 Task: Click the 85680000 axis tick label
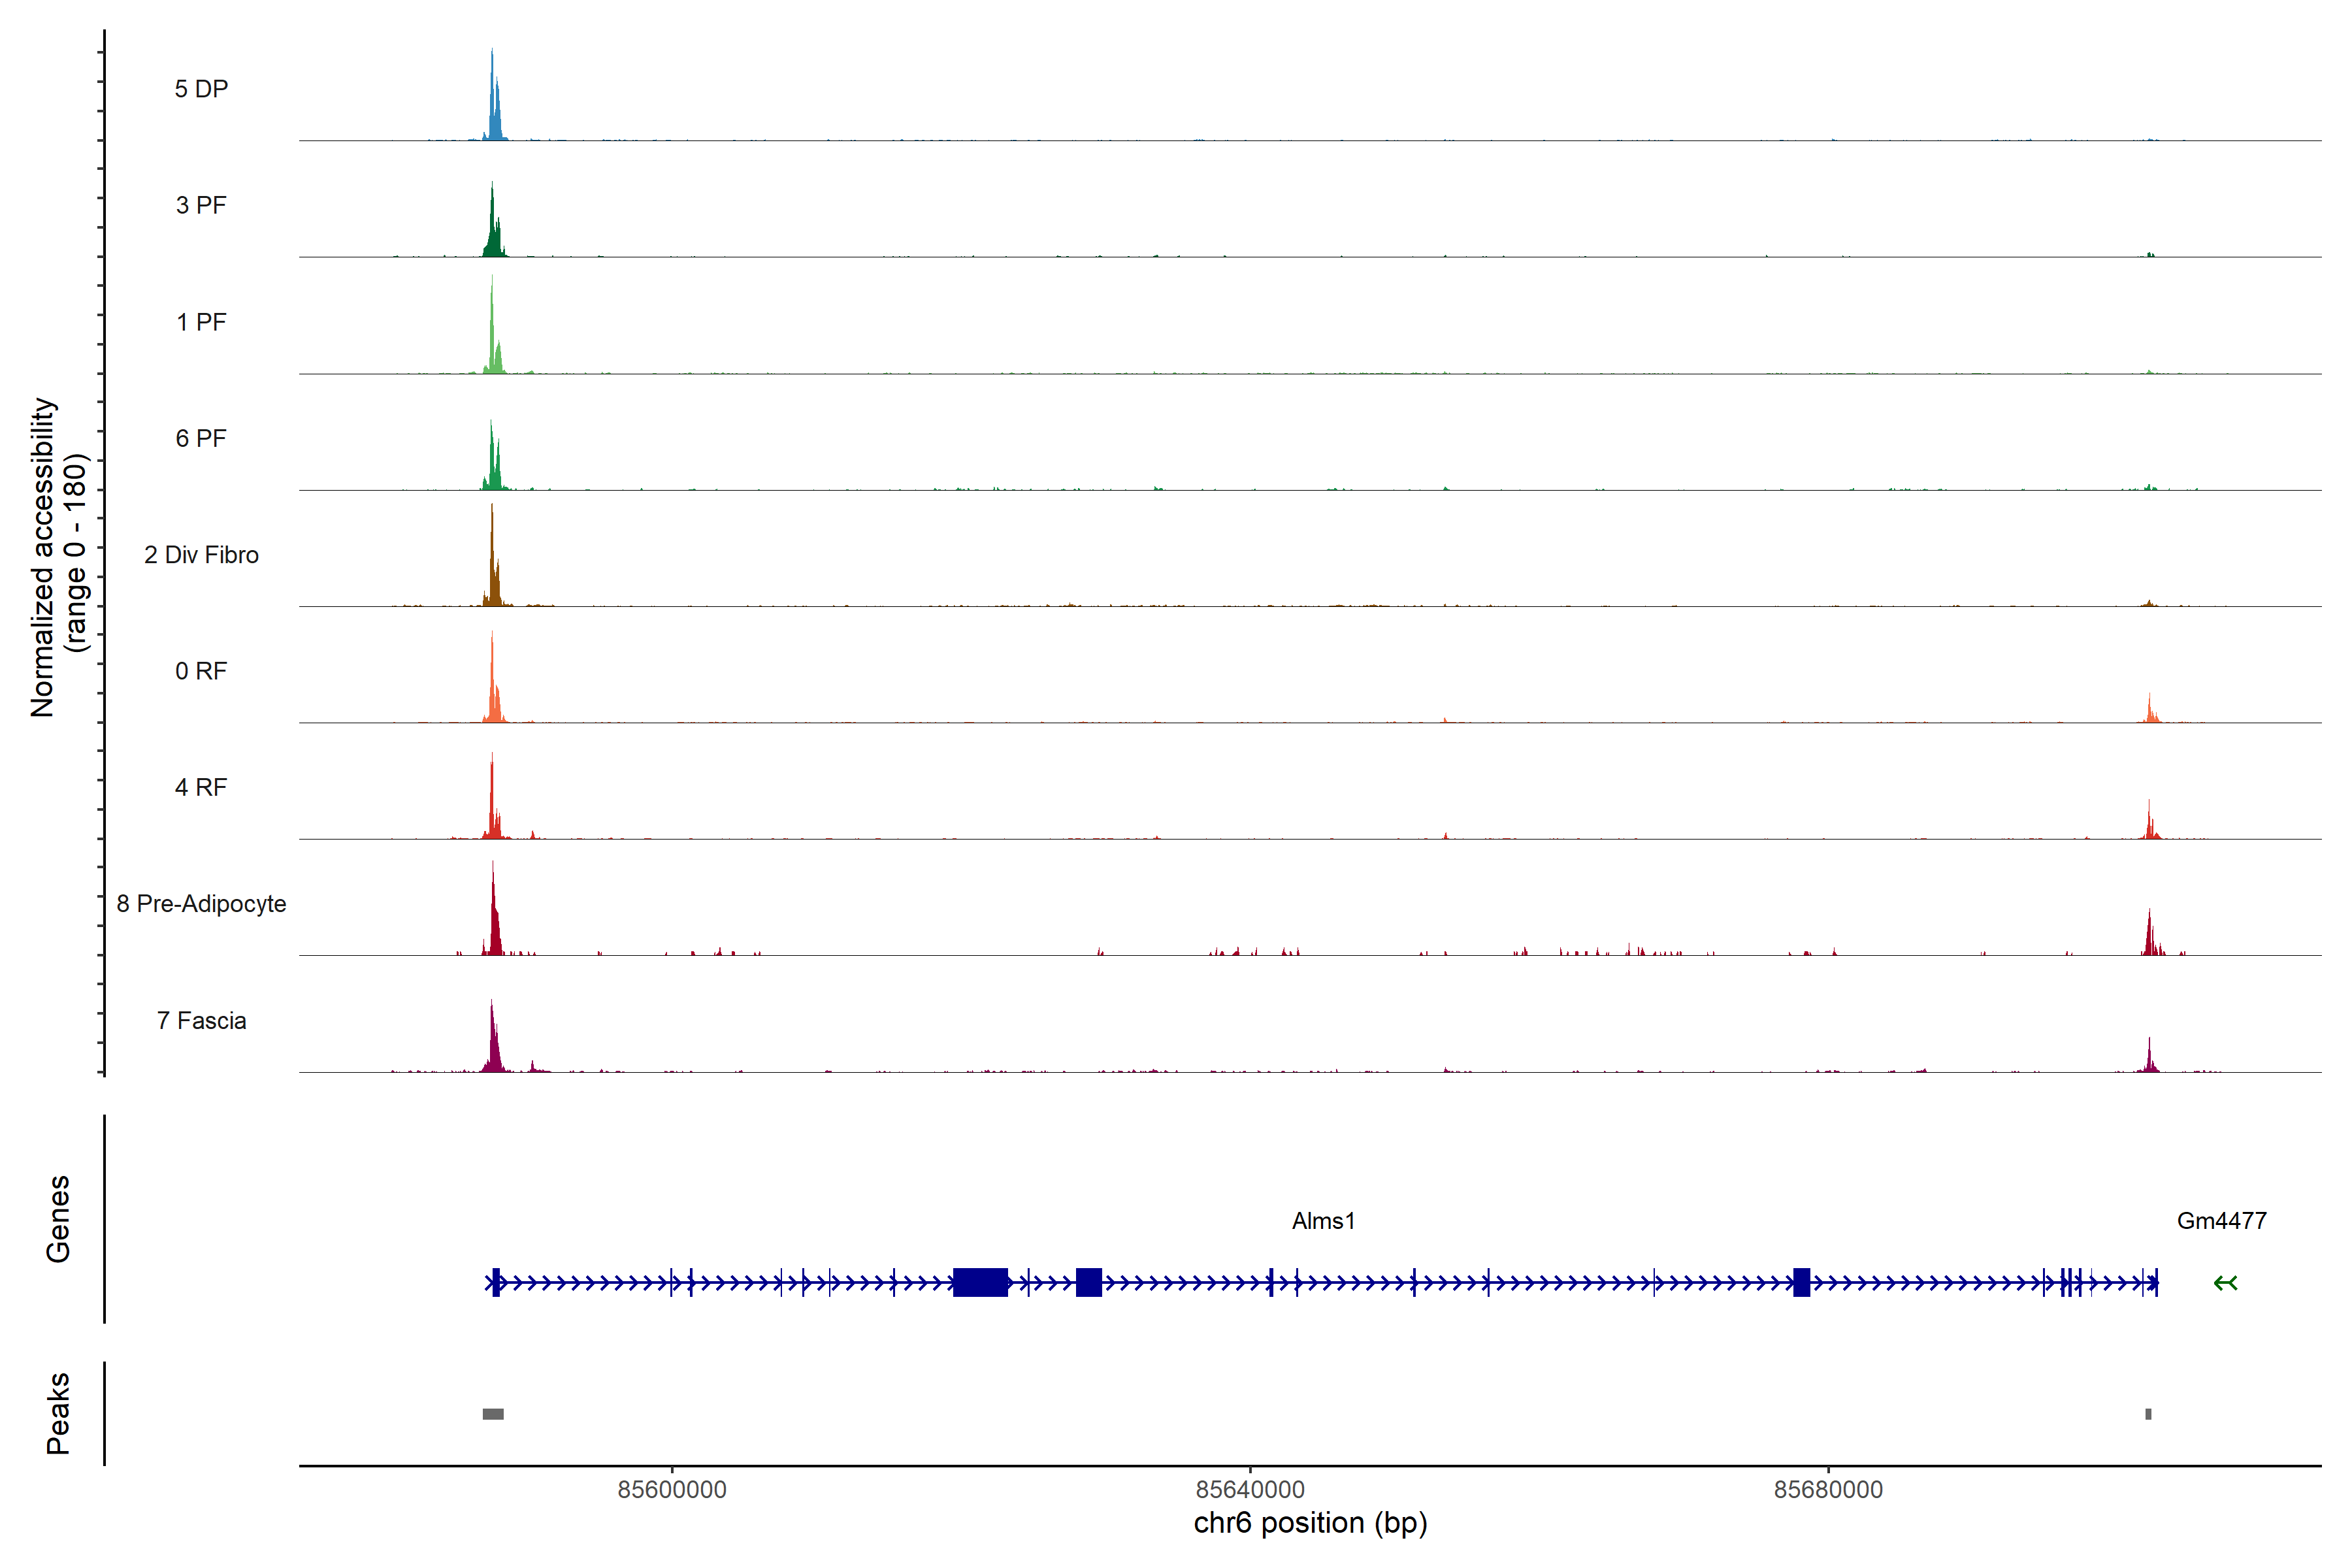[1828, 1490]
